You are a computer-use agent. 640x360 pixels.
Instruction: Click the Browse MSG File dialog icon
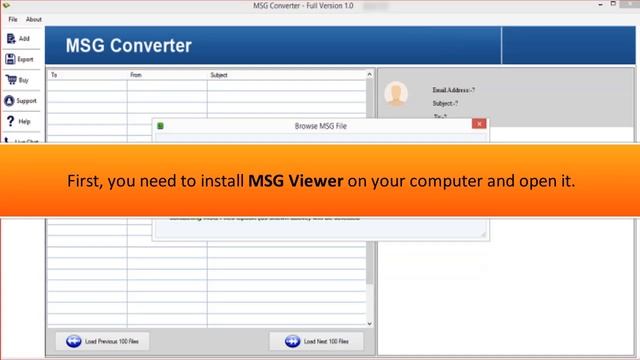(160, 126)
